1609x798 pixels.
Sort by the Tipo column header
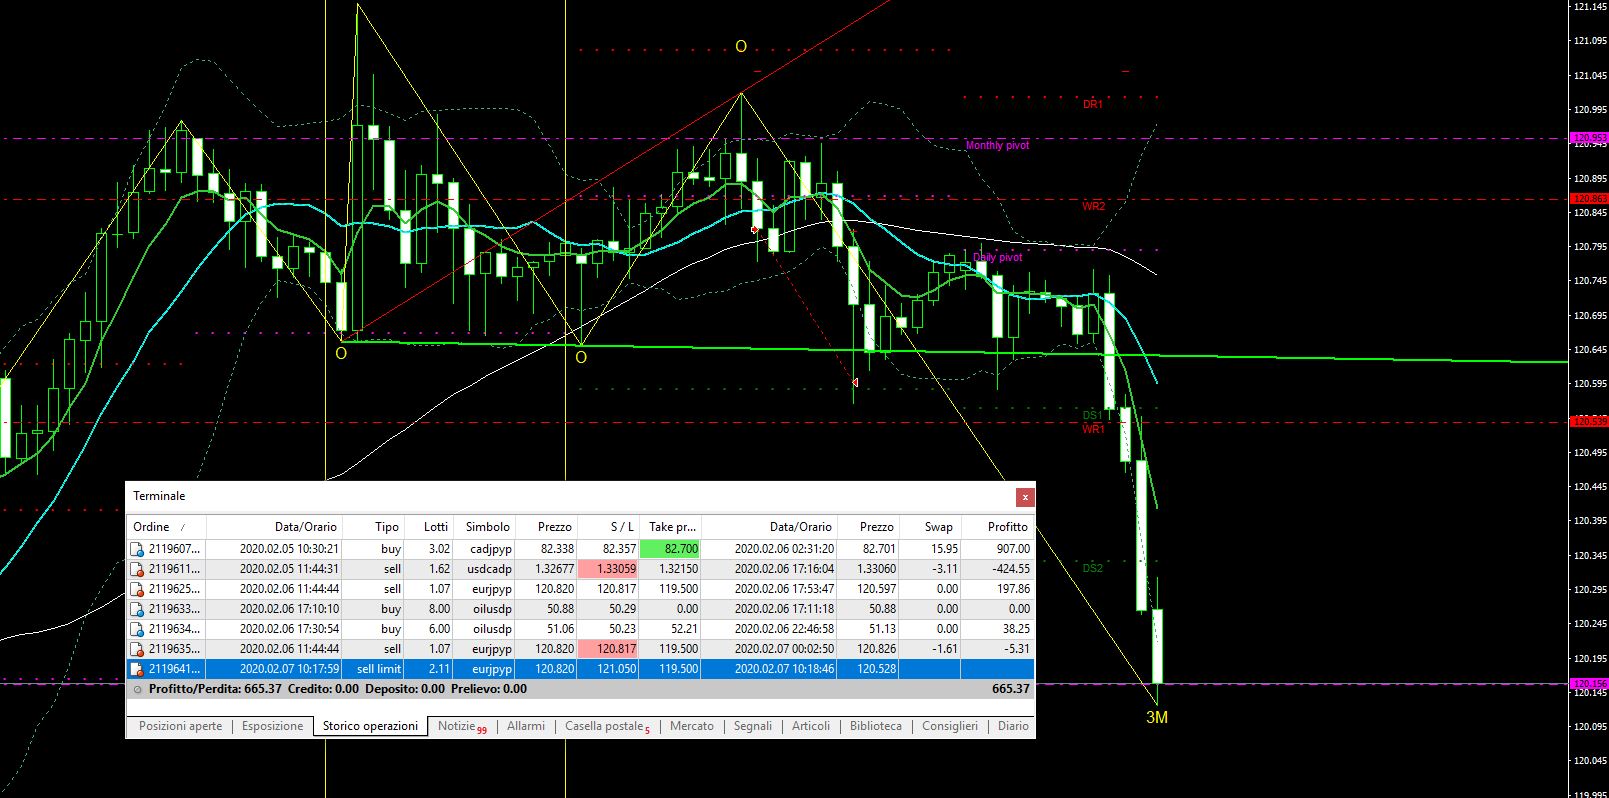pyautogui.click(x=375, y=527)
